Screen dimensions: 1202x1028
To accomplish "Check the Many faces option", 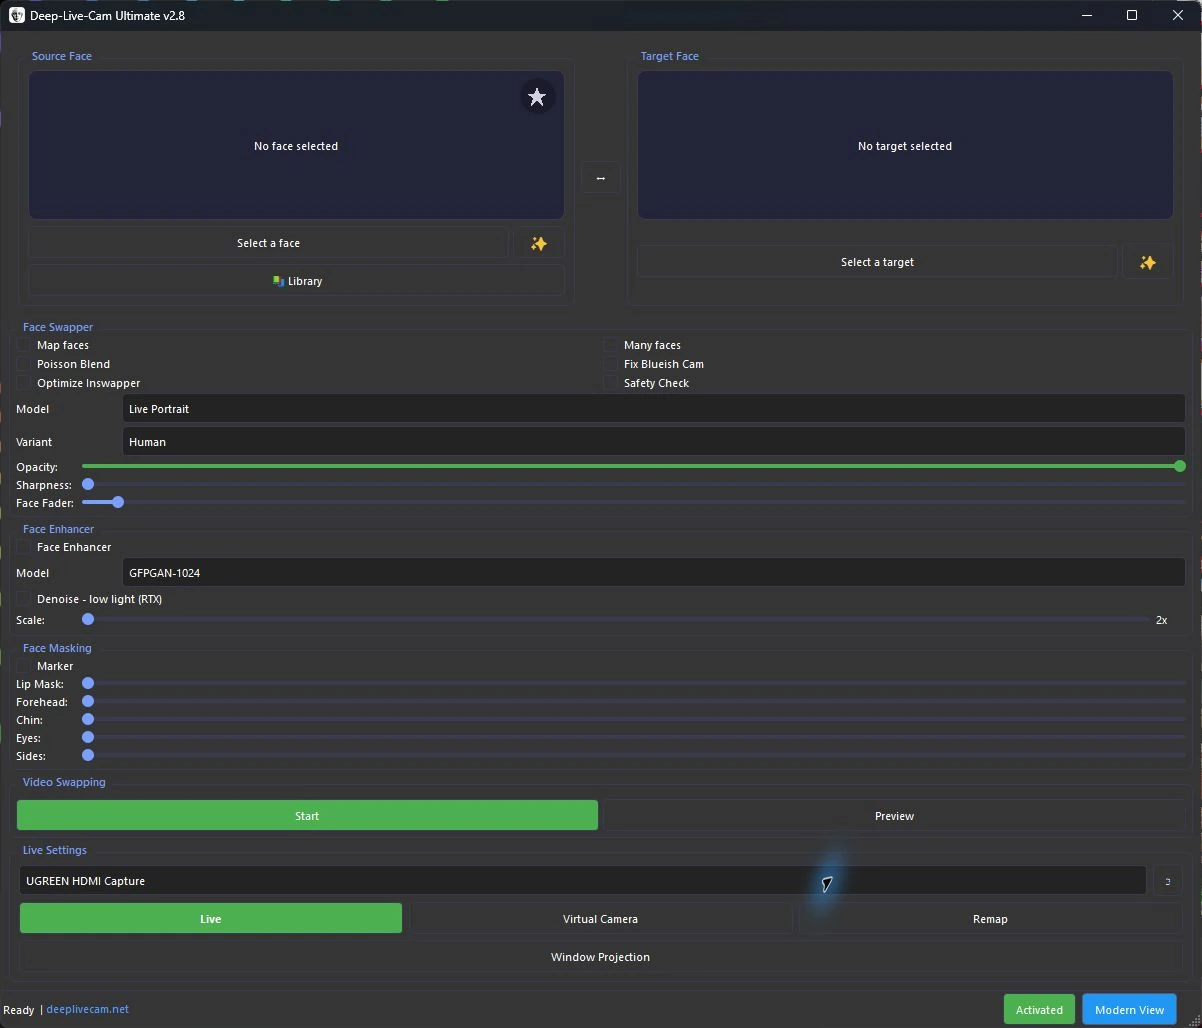I will pos(611,345).
